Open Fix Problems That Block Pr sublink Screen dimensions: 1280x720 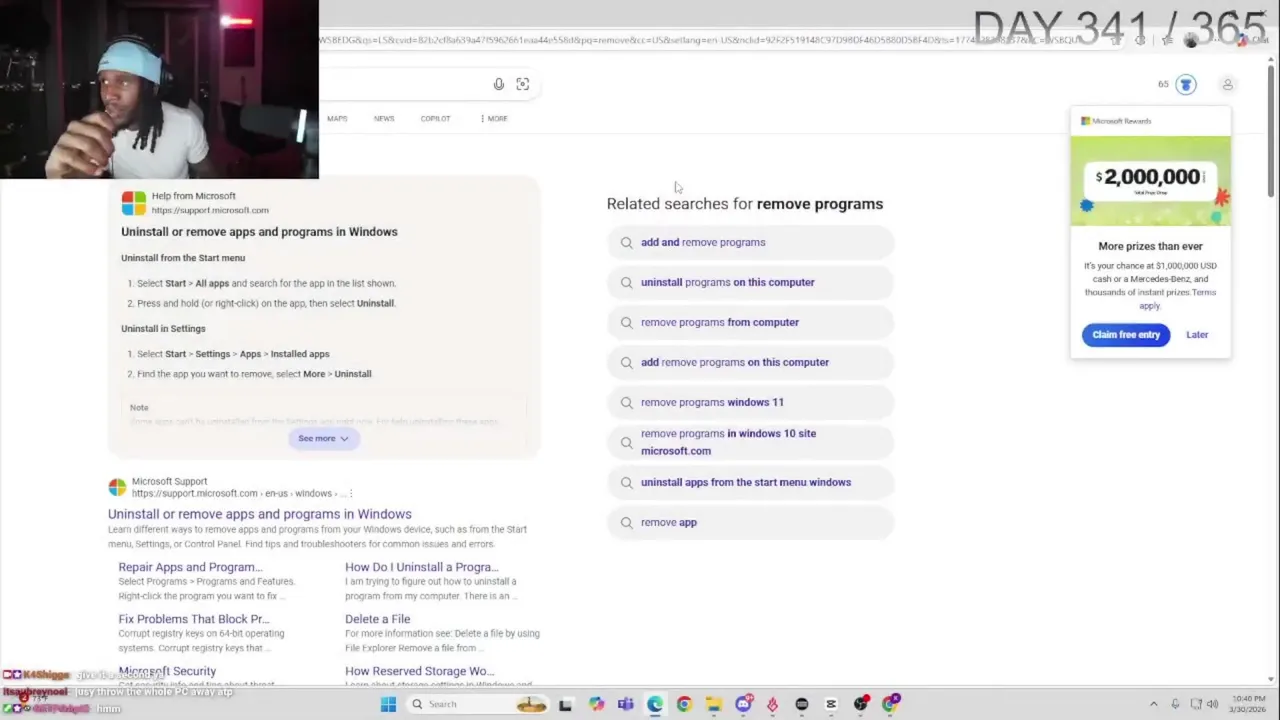194,619
